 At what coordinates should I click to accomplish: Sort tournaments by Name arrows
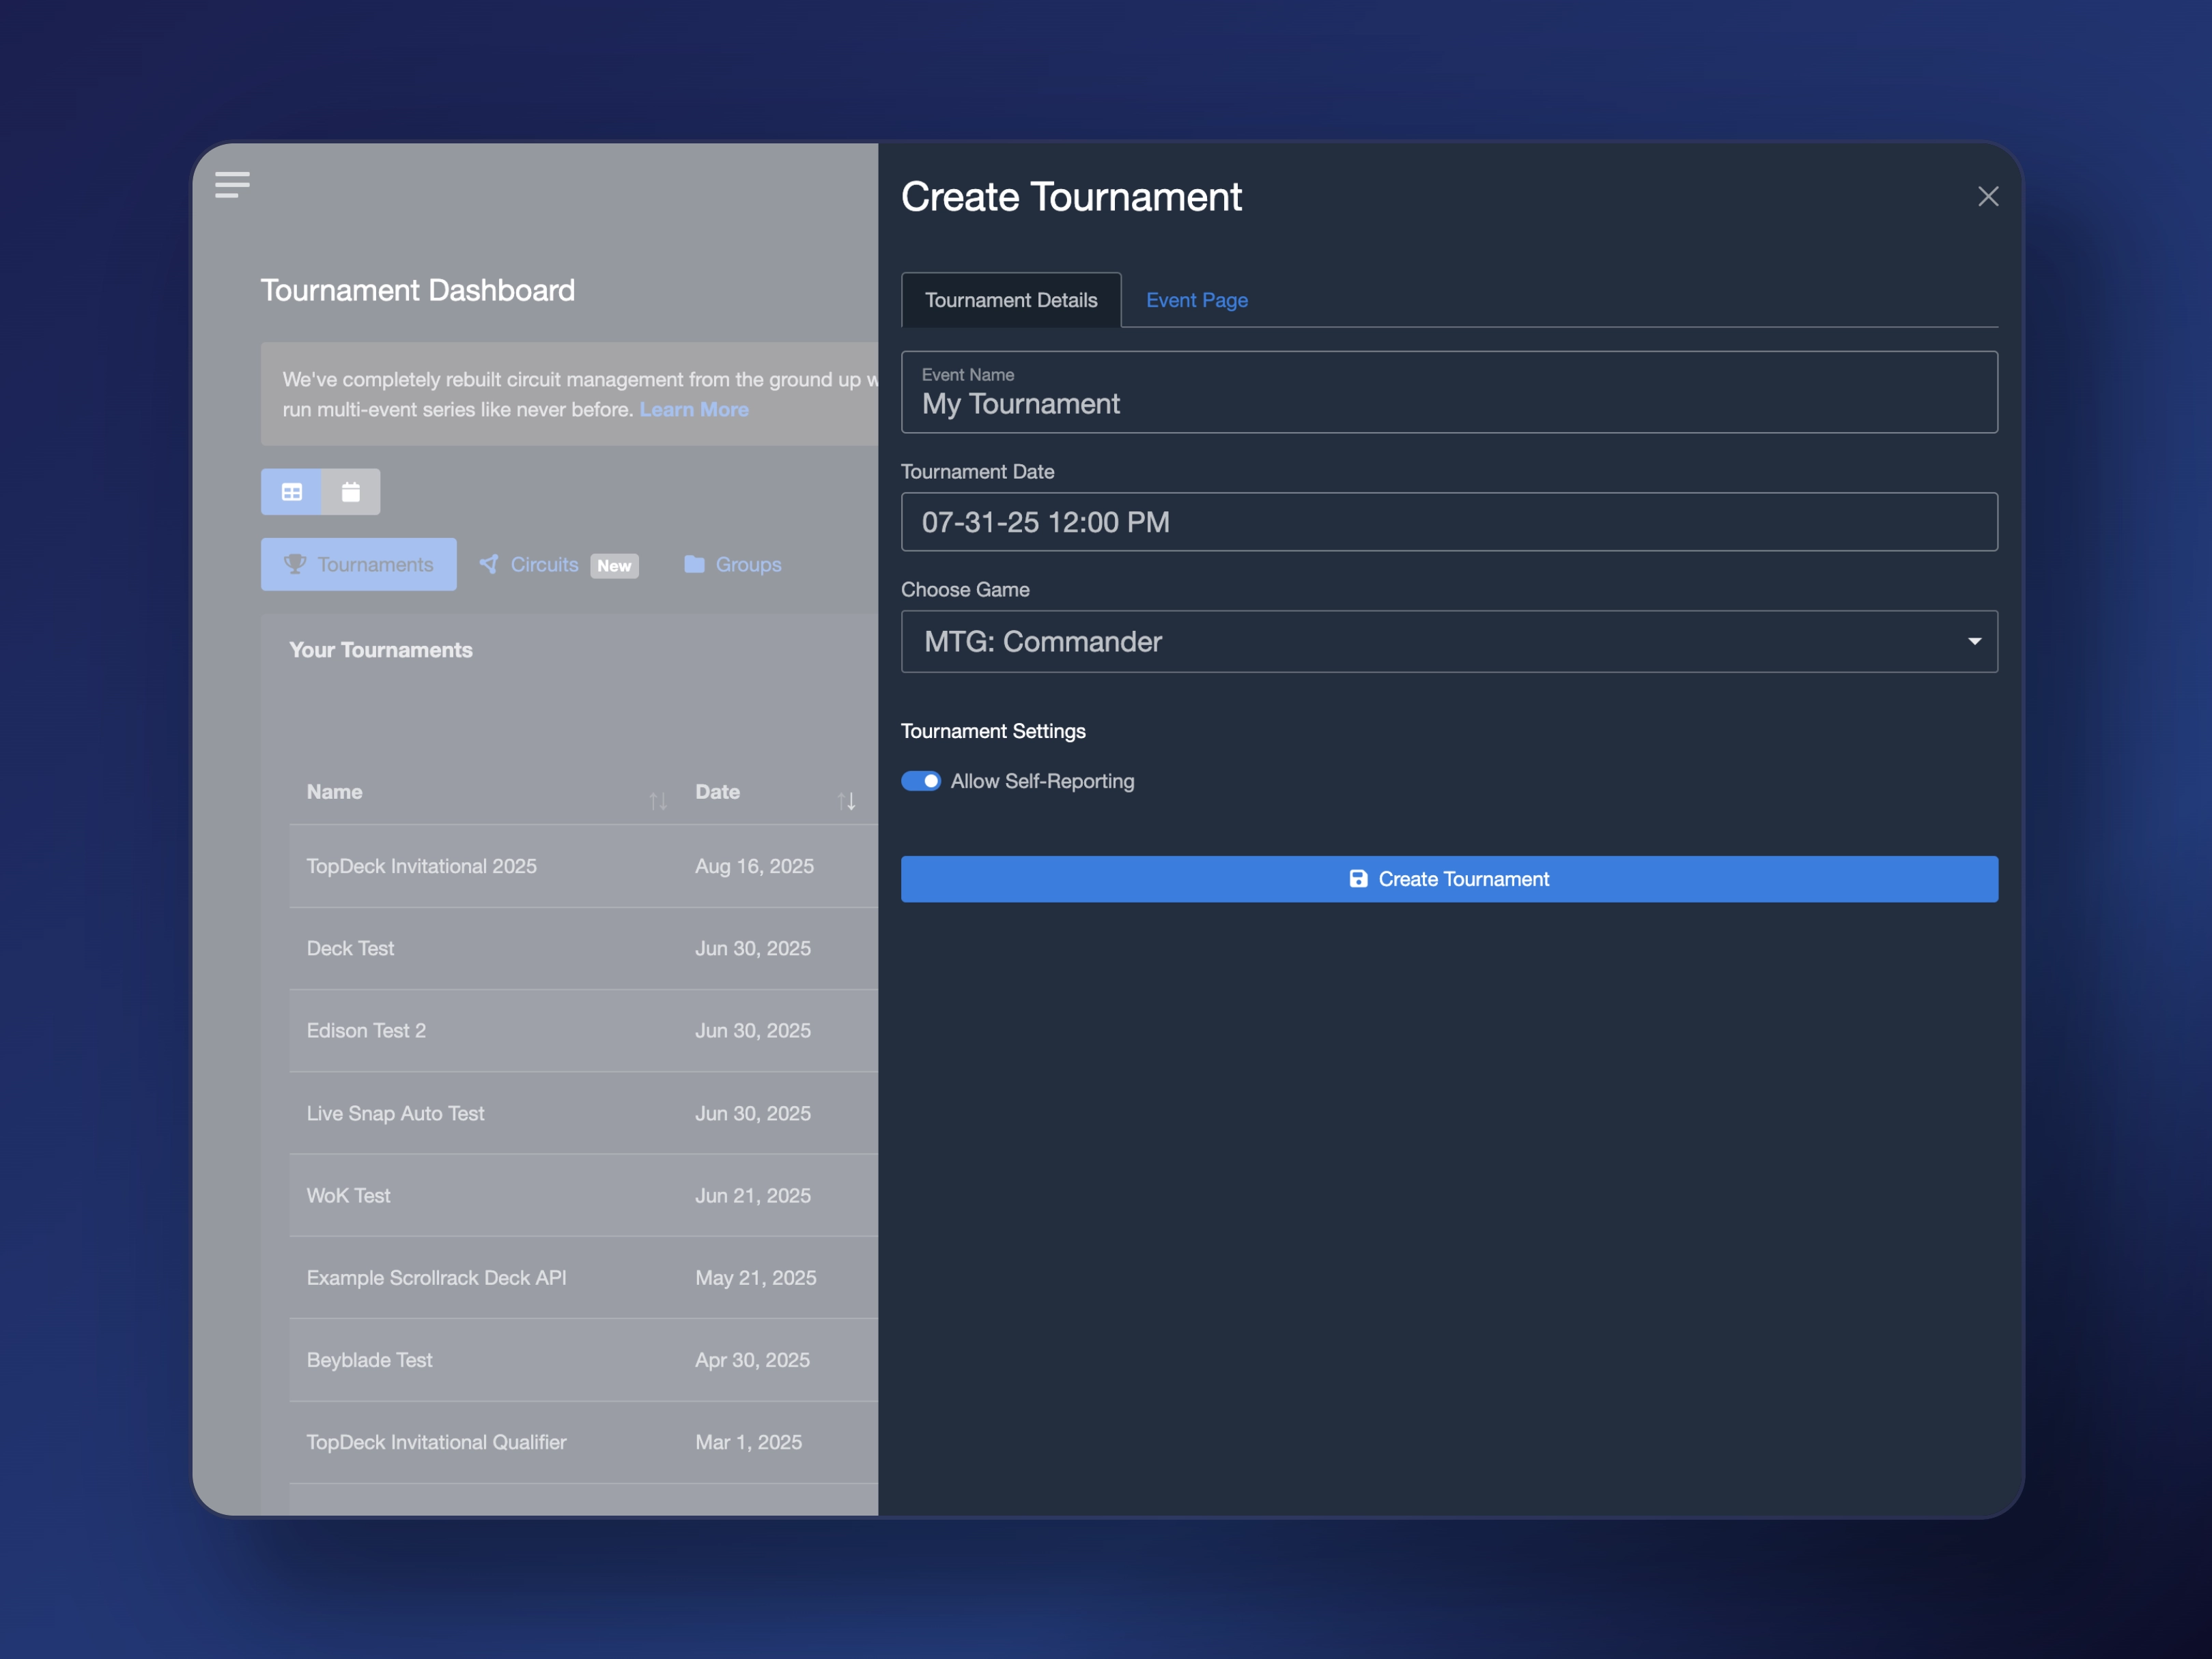point(657,801)
